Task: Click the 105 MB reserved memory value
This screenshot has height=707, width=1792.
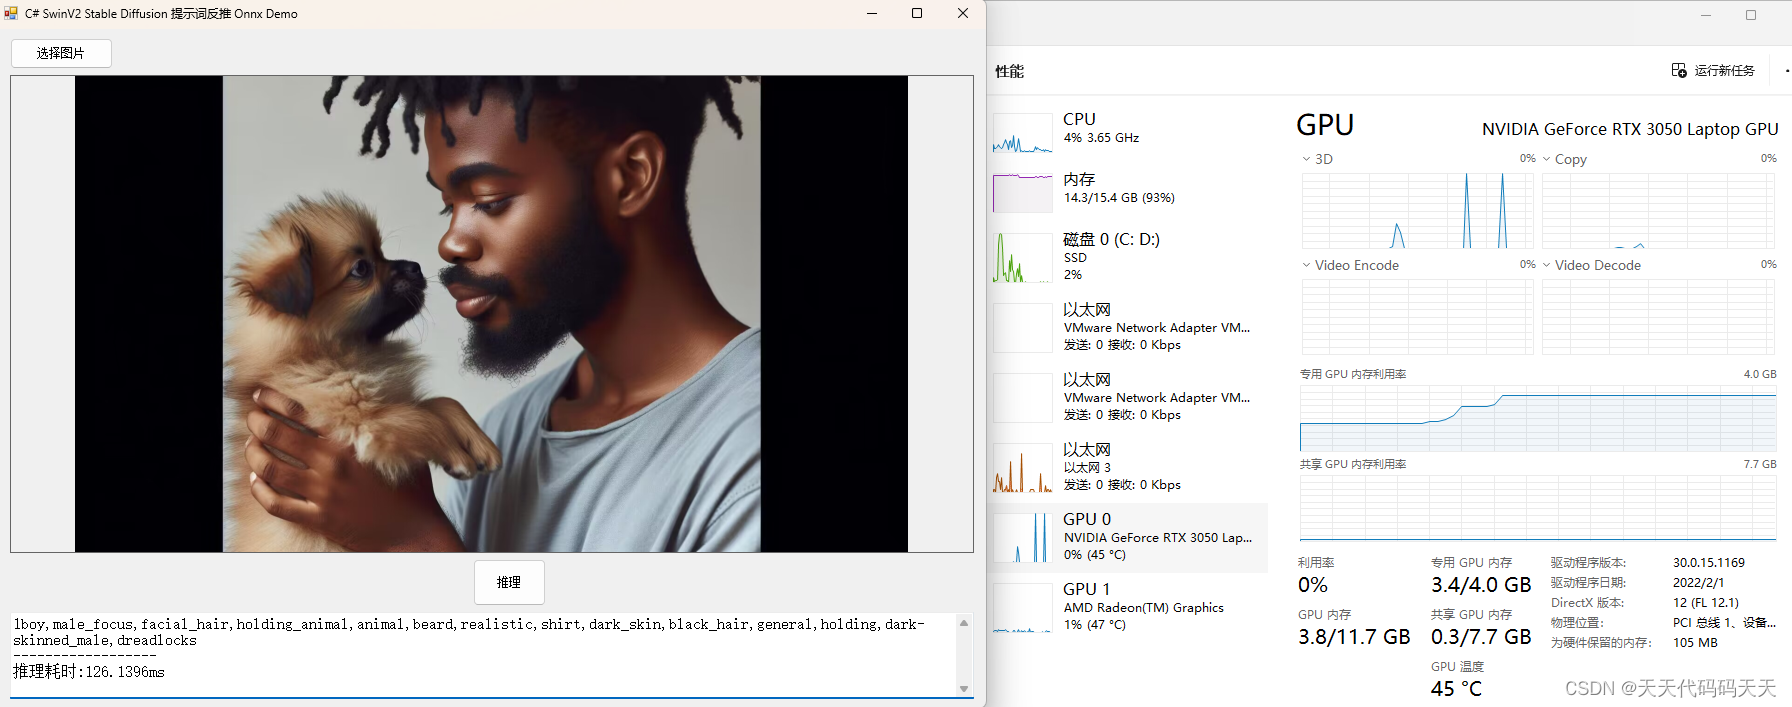Action: (x=1695, y=643)
